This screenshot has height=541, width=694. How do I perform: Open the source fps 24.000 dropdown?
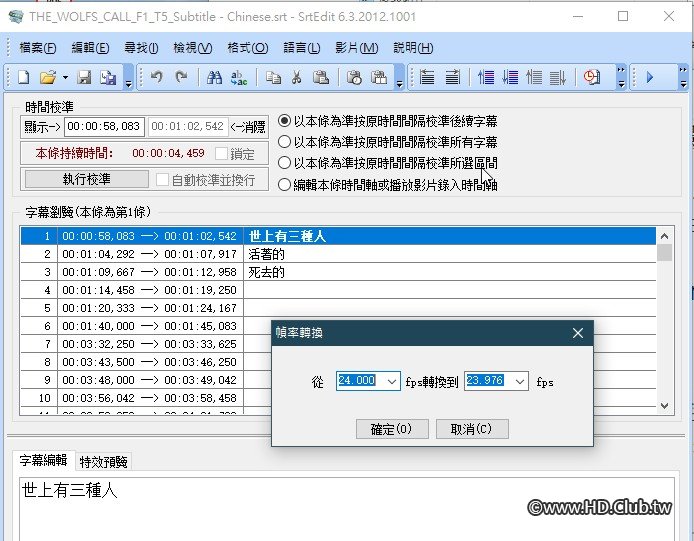(x=391, y=381)
